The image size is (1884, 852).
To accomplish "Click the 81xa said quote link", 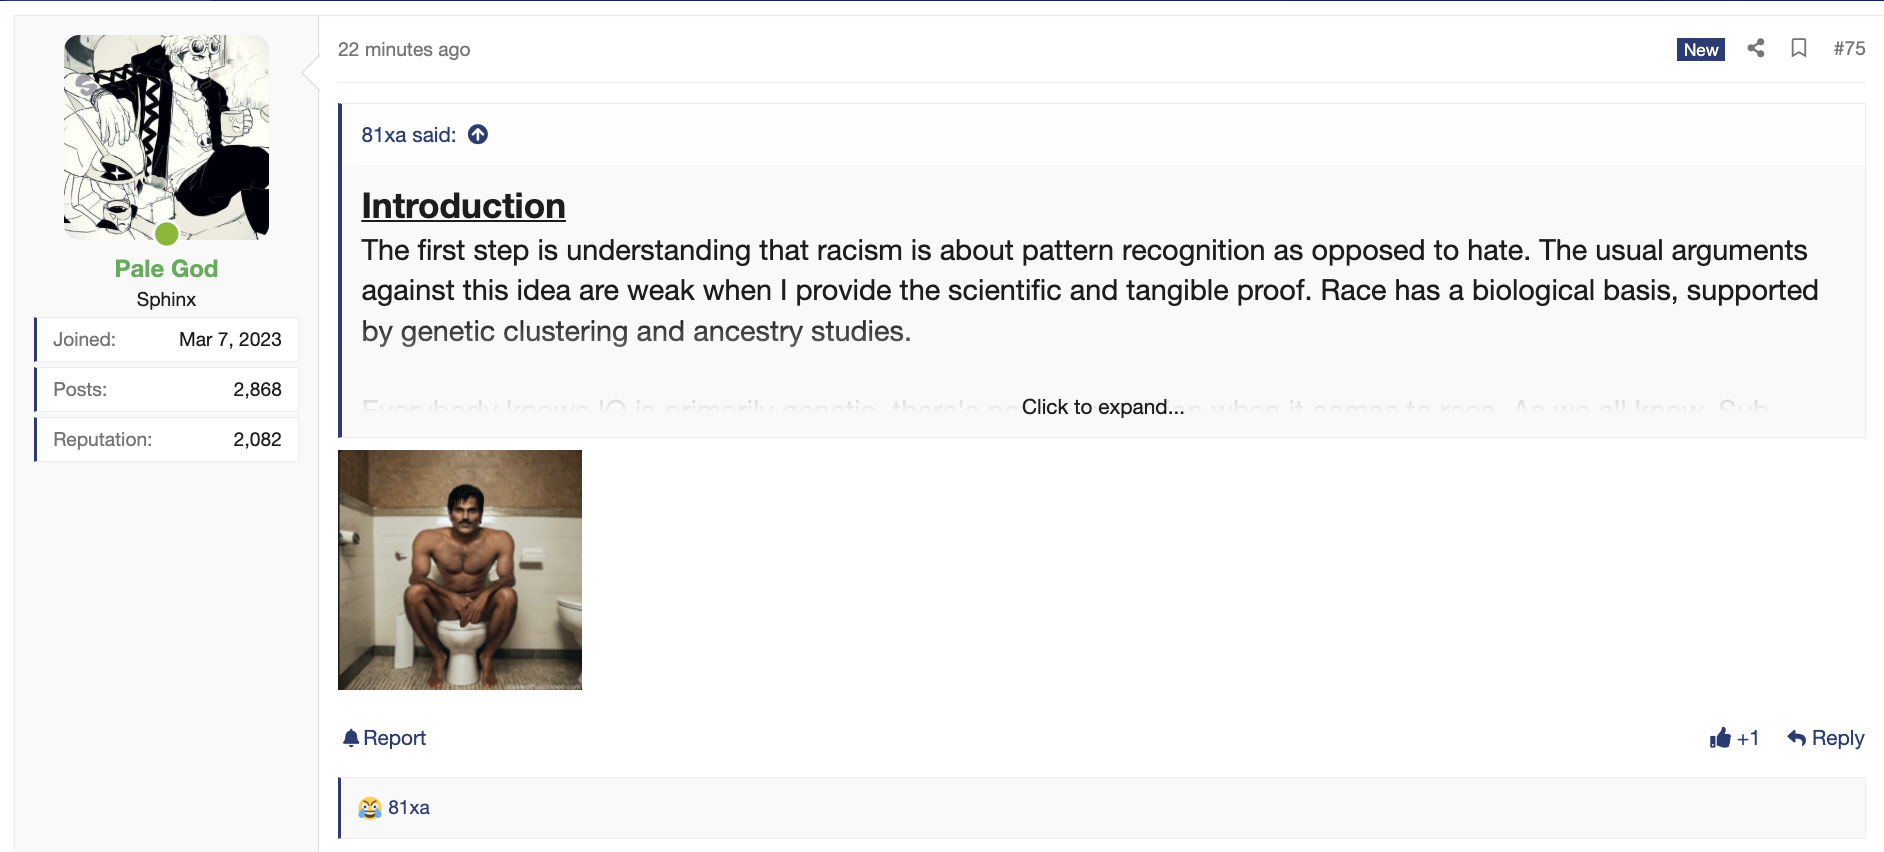I will point(409,135).
